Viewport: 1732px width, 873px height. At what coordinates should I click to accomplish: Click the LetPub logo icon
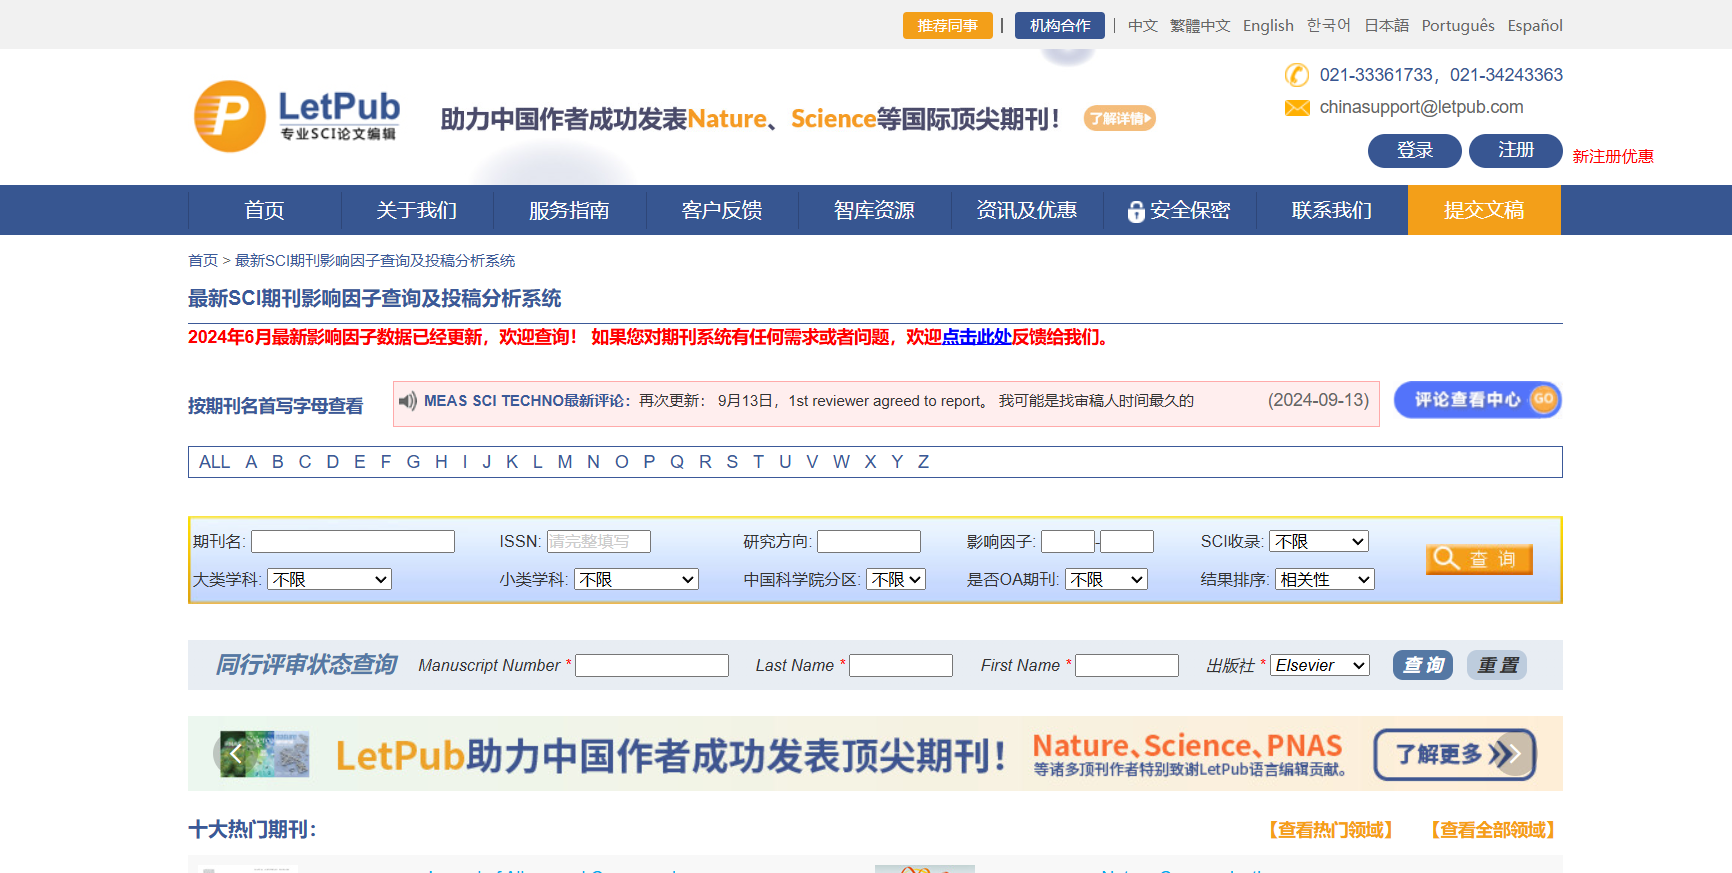(x=230, y=117)
